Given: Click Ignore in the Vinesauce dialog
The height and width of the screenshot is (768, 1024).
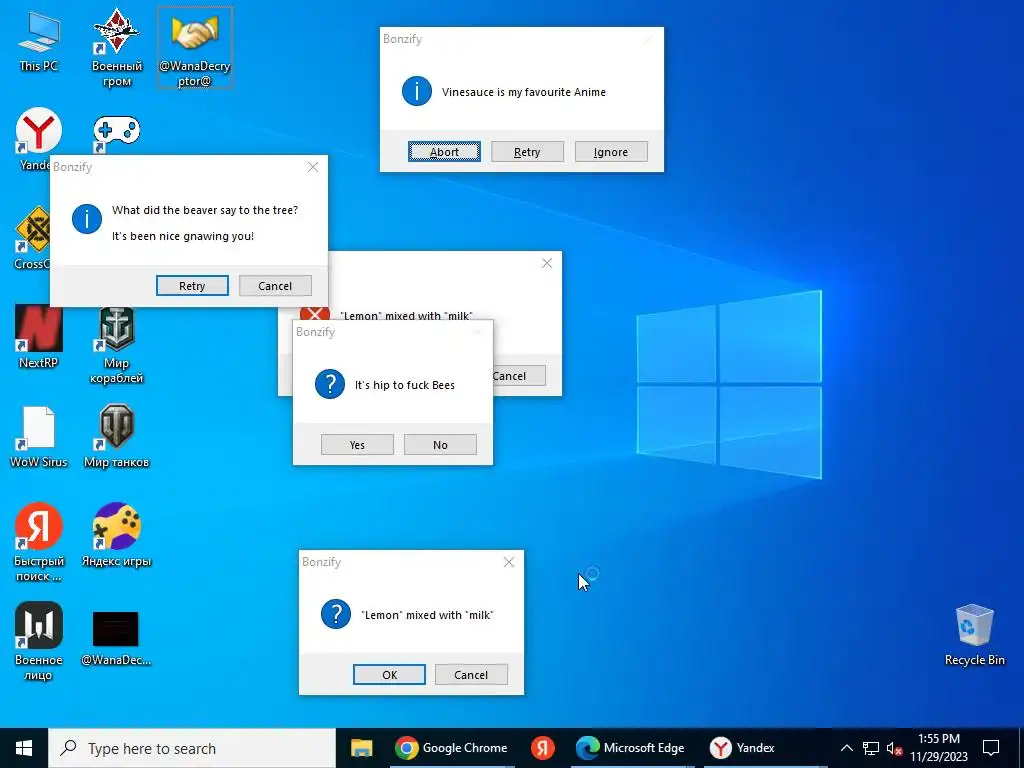Looking at the screenshot, I should point(611,152).
